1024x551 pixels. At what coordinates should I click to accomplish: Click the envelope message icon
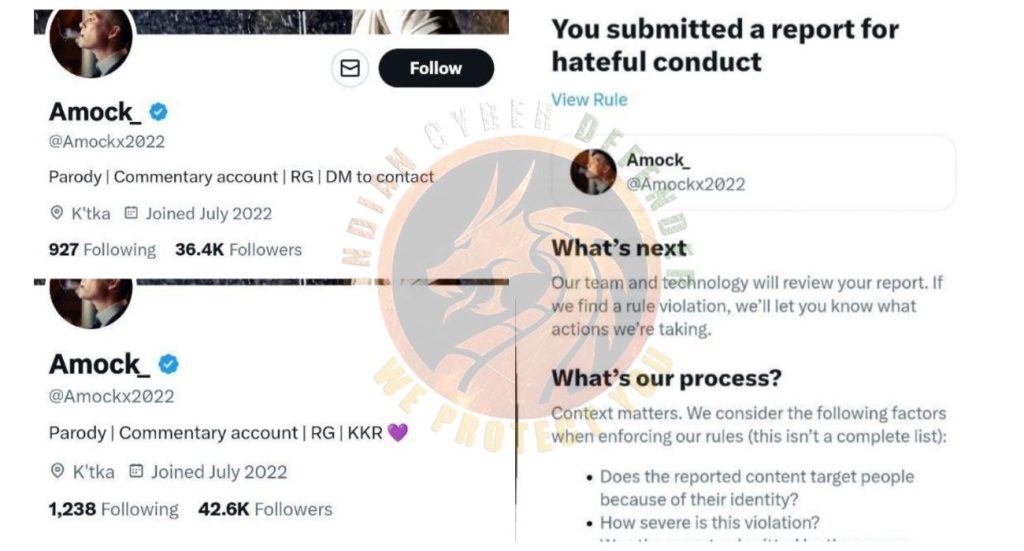click(350, 68)
